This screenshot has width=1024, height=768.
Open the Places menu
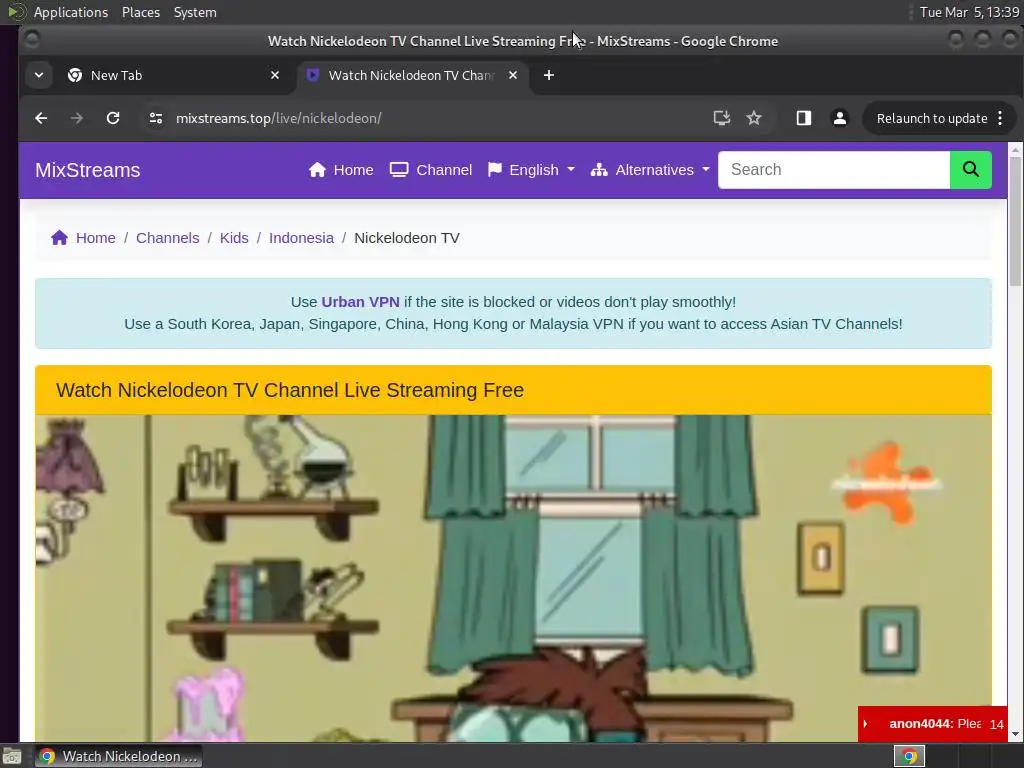pyautogui.click(x=141, y=12)
